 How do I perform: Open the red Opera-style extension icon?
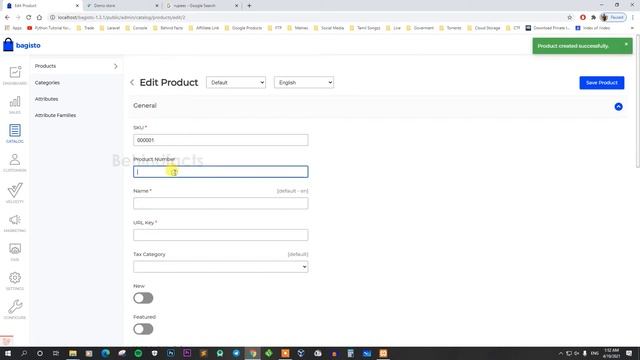point(583,18)
